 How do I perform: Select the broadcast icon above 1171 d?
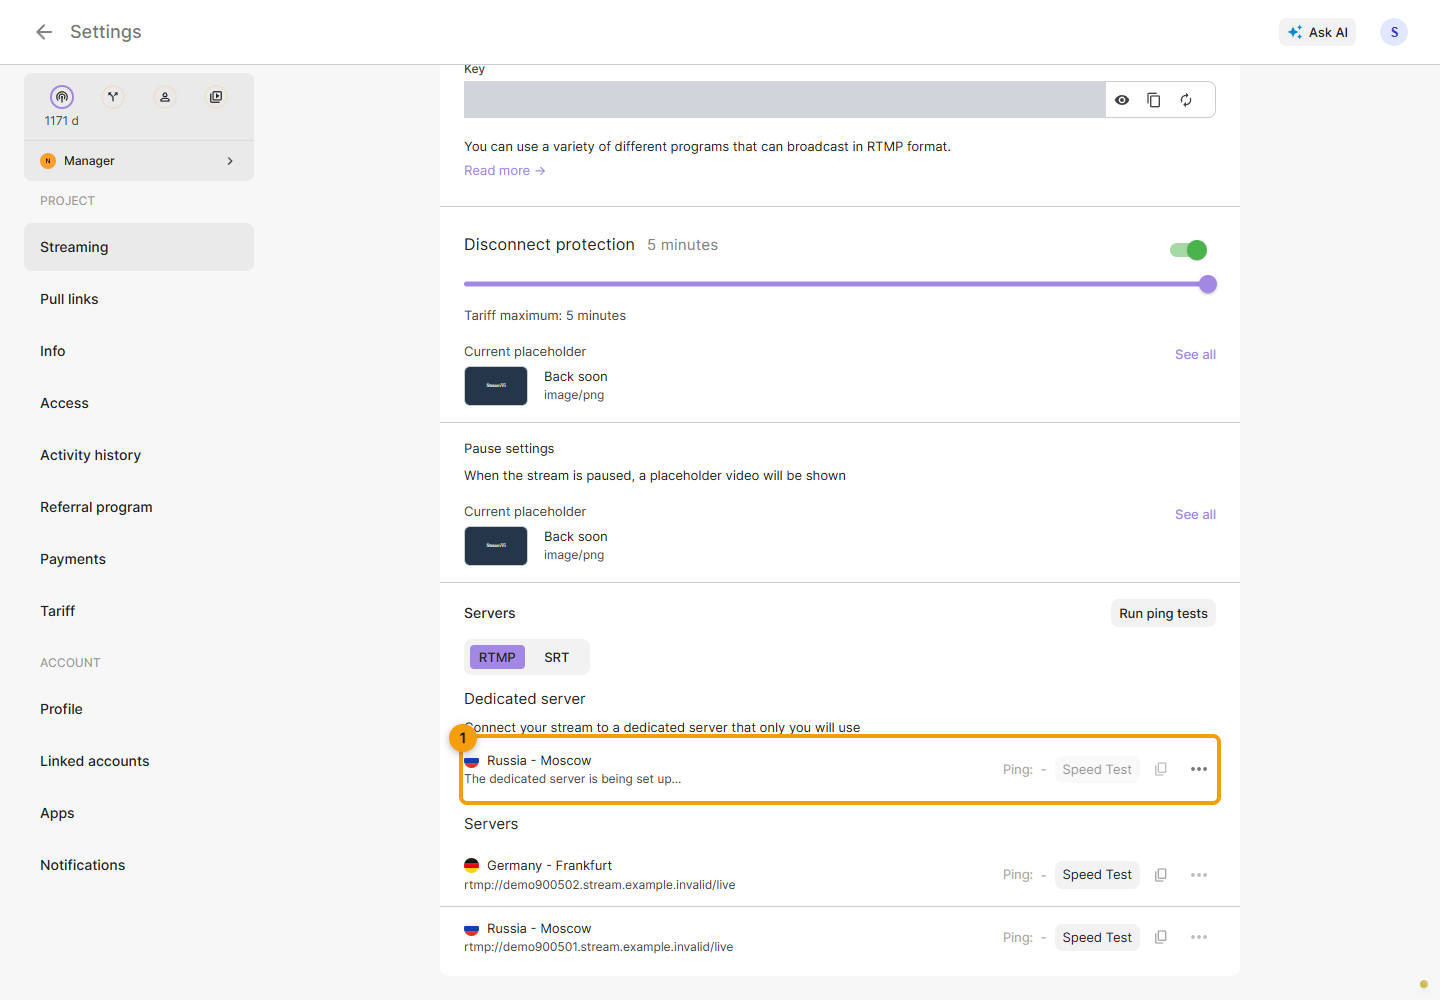(62, 97)
